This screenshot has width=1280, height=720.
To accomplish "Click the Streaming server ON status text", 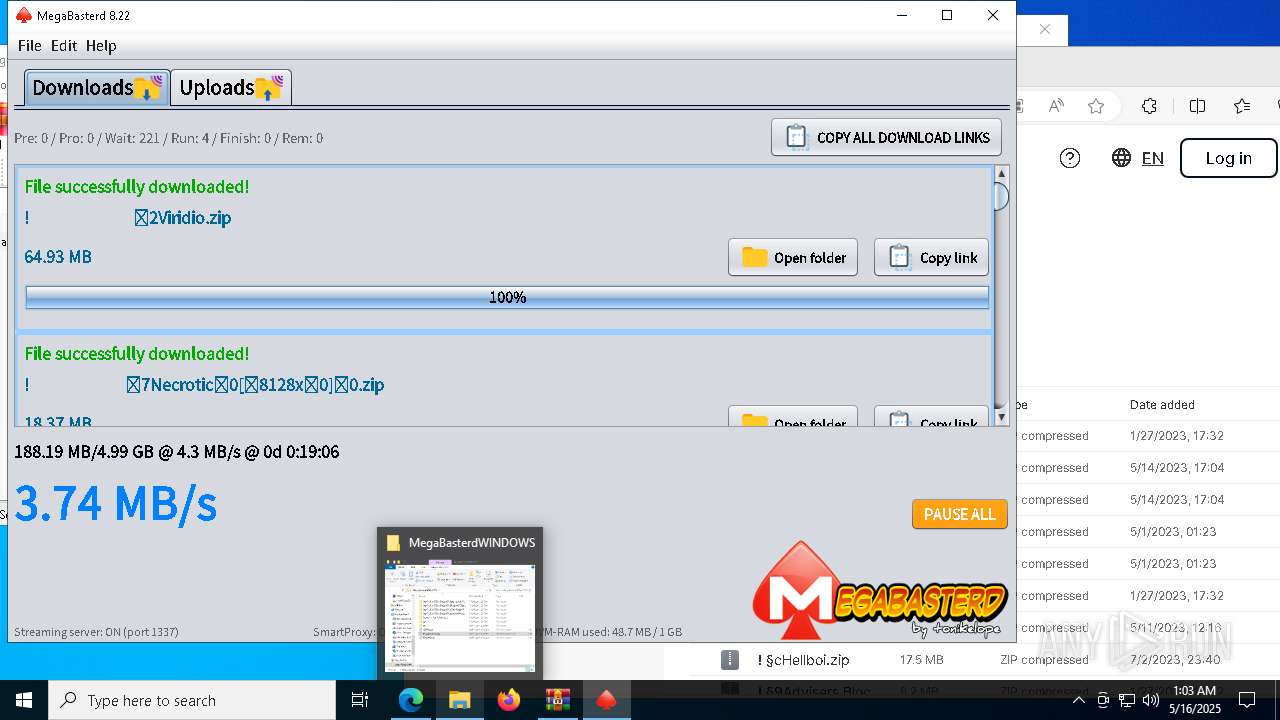I will pos(96,632).
